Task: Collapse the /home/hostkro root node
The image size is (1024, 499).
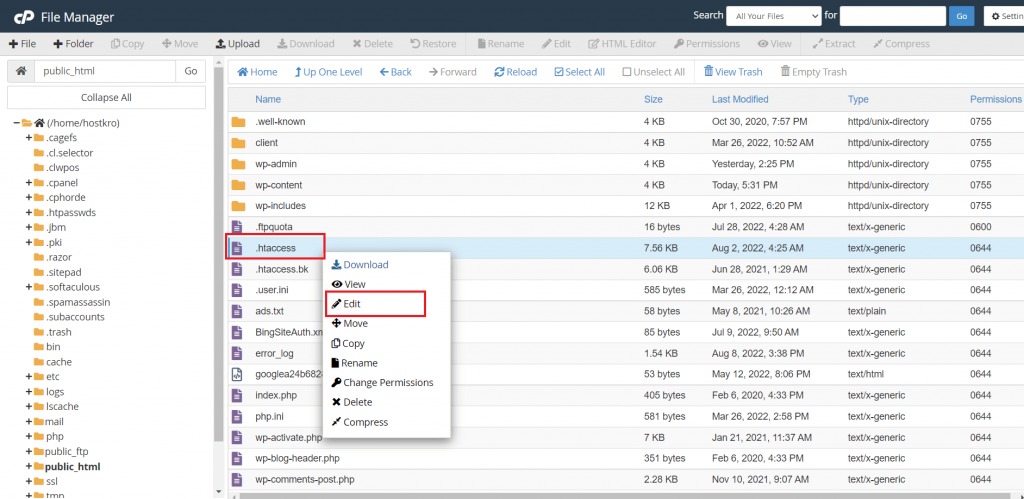Action: [x=16, y=123]
